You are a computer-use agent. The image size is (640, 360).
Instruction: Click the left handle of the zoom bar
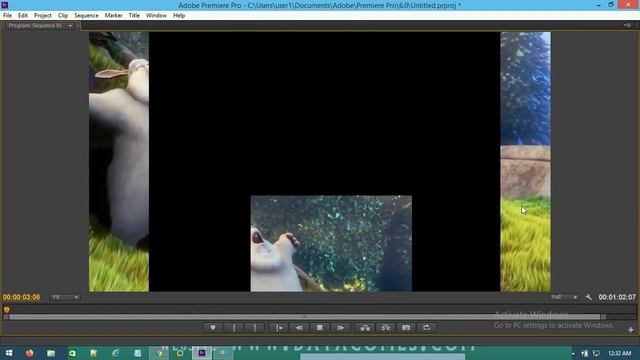pyautogui.click(x=6, y=317)
